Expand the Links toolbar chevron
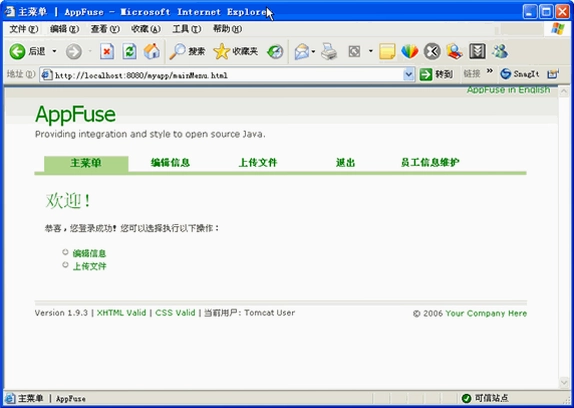The height and width of the screenshot is (408, 574). [x=489, y=71]
